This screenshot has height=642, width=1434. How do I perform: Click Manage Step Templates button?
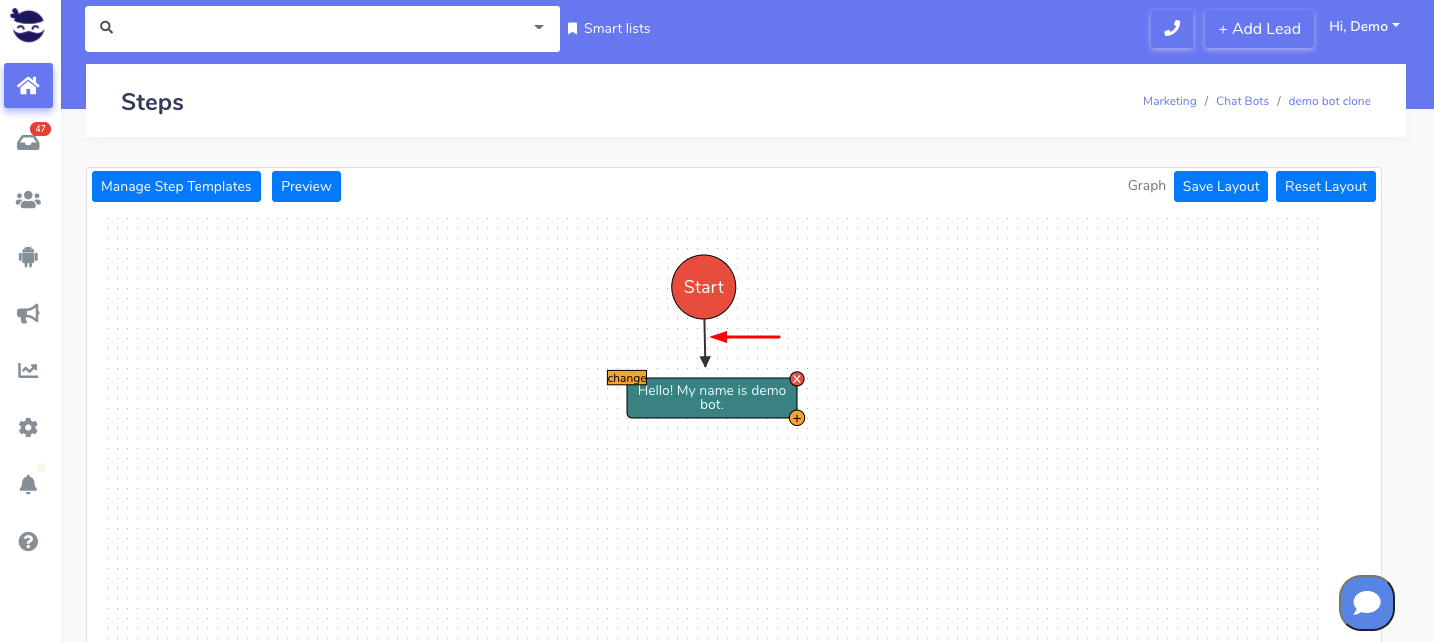coord(176,187)
